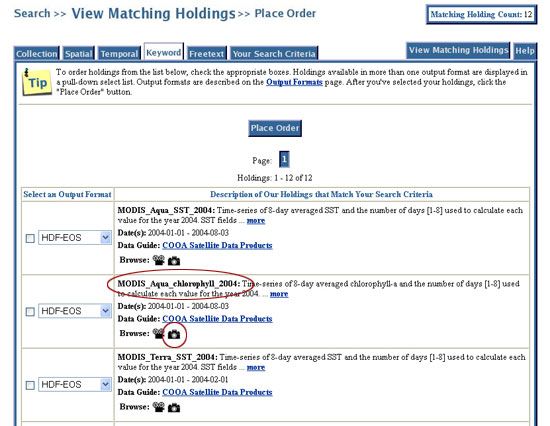Open the Help button
Image resolution: width=550 pixels, height=426 pixels.
(525, 51)
